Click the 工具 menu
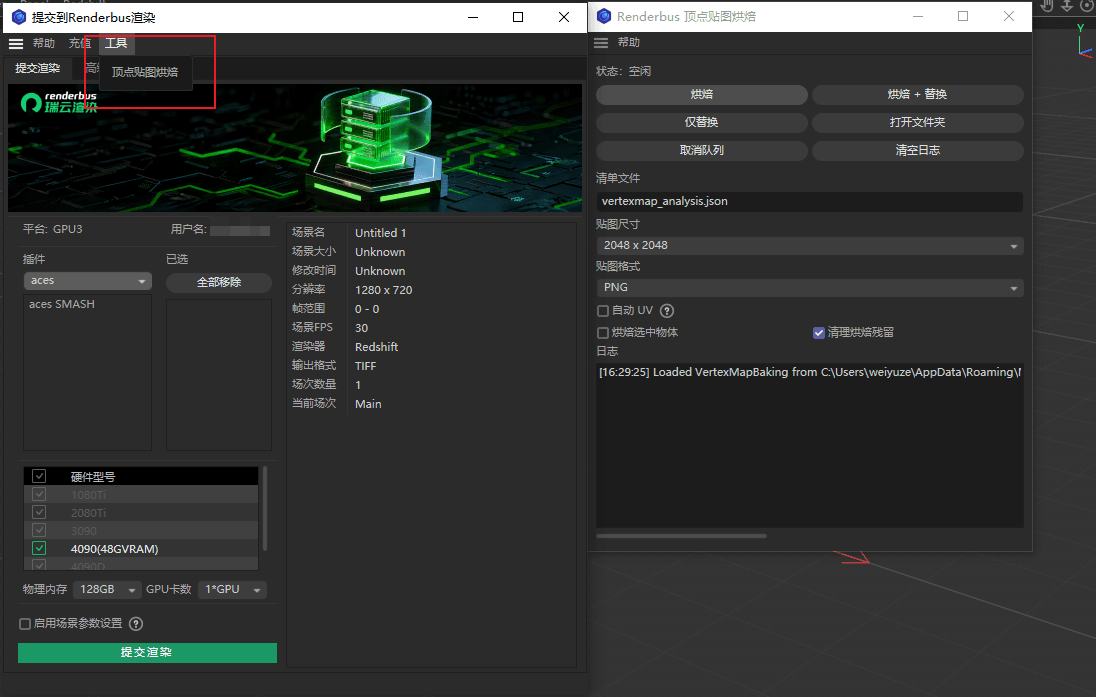The image size is (1096, 697). pyautogui.click(x=116, y=43)
